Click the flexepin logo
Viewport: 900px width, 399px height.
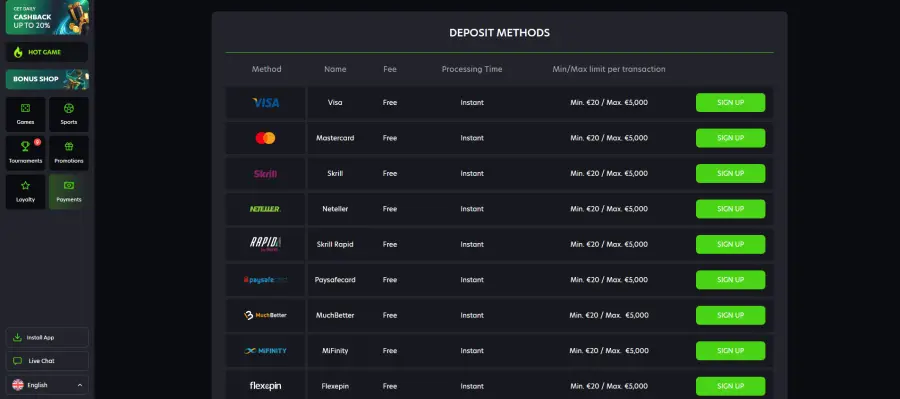pos(265,386)
